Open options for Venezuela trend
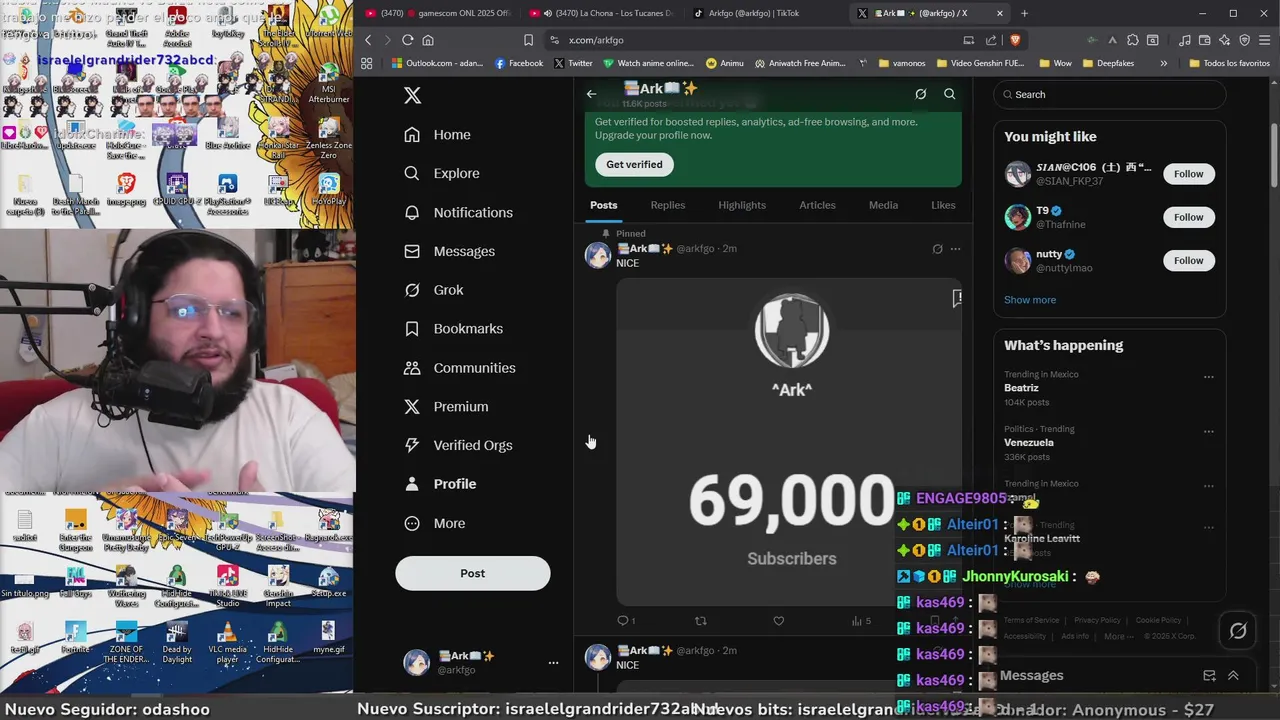This screenshot has height=720, width=1280. pyautogui.click(x=1208, y=432)
